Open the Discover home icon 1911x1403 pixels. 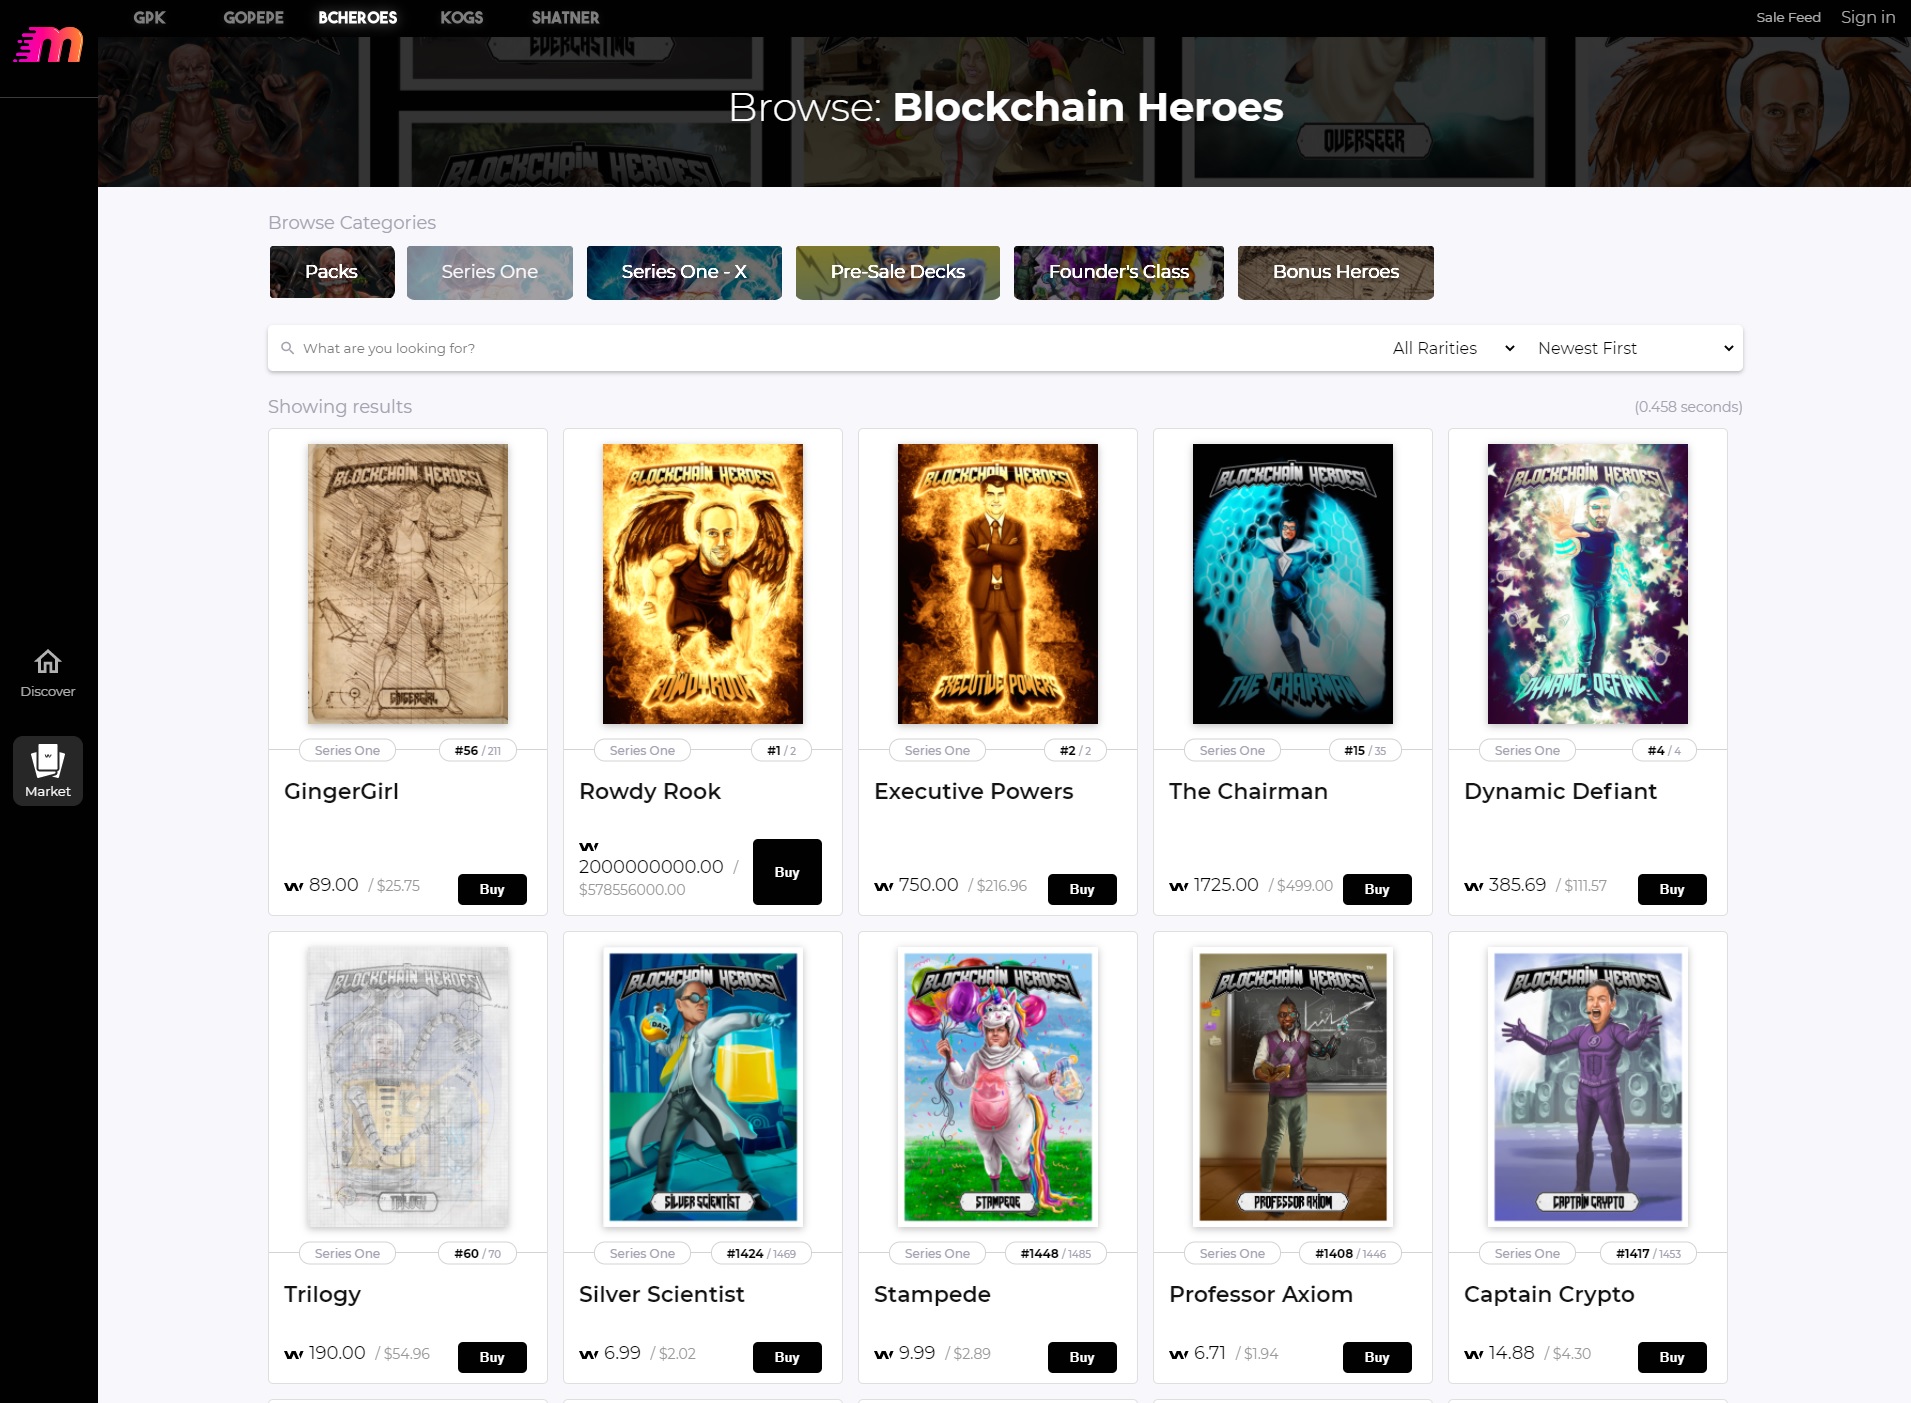point(48,662)
